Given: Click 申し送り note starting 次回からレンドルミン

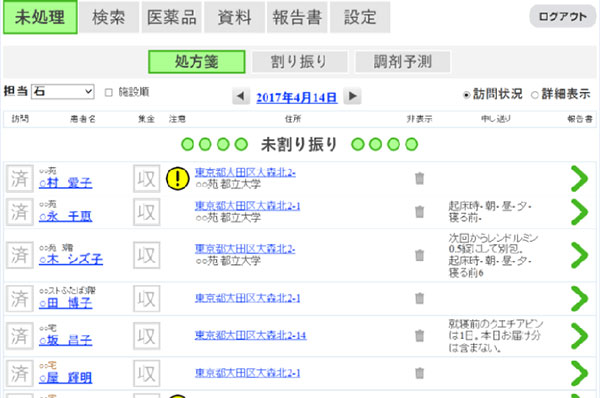Looking at the screenshot, I should (493, 255).
